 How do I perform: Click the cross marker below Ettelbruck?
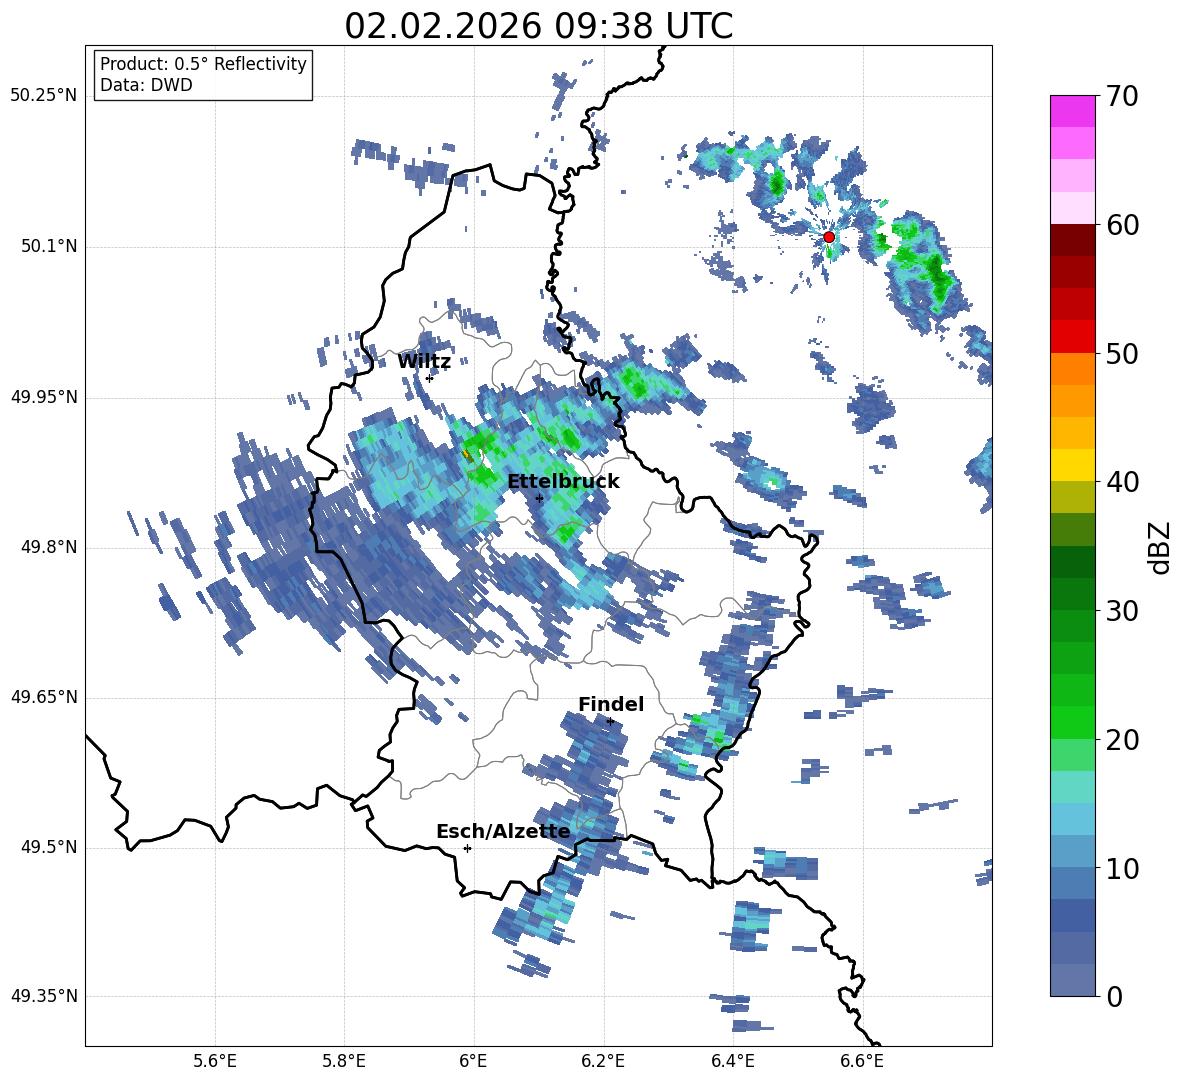click(x=539, y=498)
